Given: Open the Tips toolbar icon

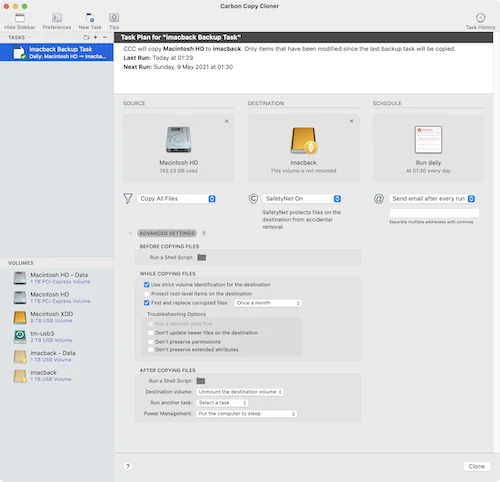Looking at the screenshot, I should 114,21.
